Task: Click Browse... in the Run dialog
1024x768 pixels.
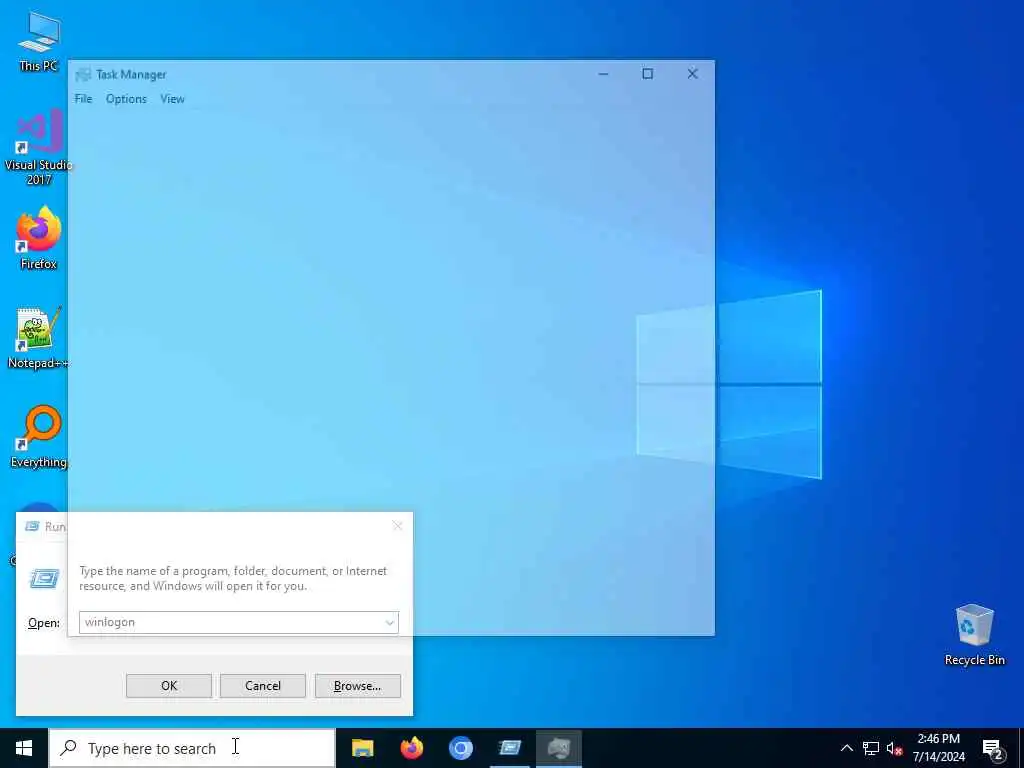Action: [357, 686]
